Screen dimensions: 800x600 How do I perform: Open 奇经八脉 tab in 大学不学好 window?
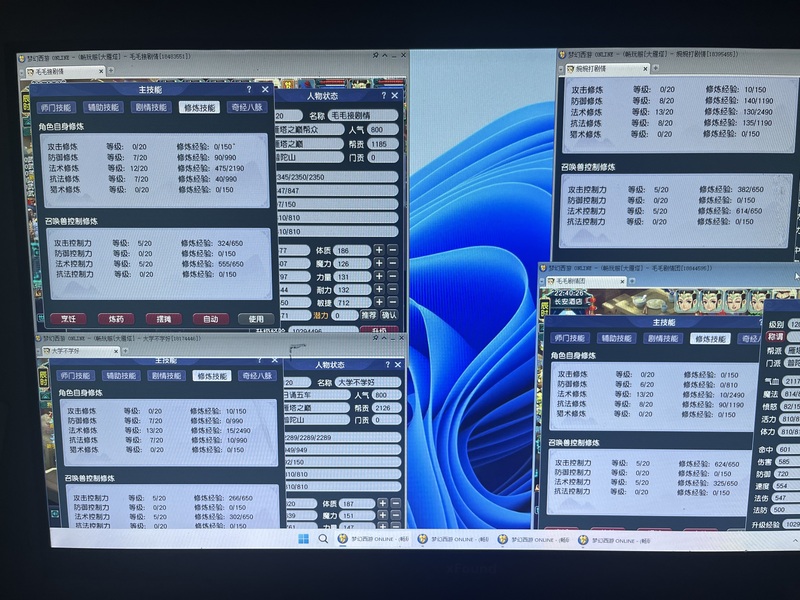coord(258,376)
